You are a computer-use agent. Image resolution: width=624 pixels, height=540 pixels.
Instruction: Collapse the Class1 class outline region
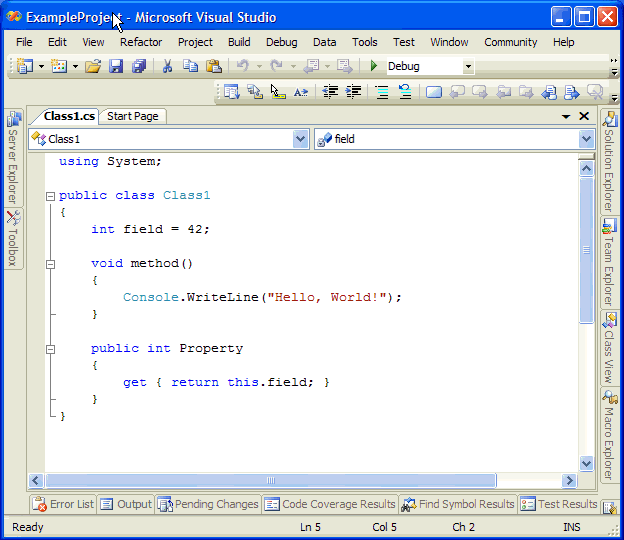pyautogui.click(x=50, y=196)
